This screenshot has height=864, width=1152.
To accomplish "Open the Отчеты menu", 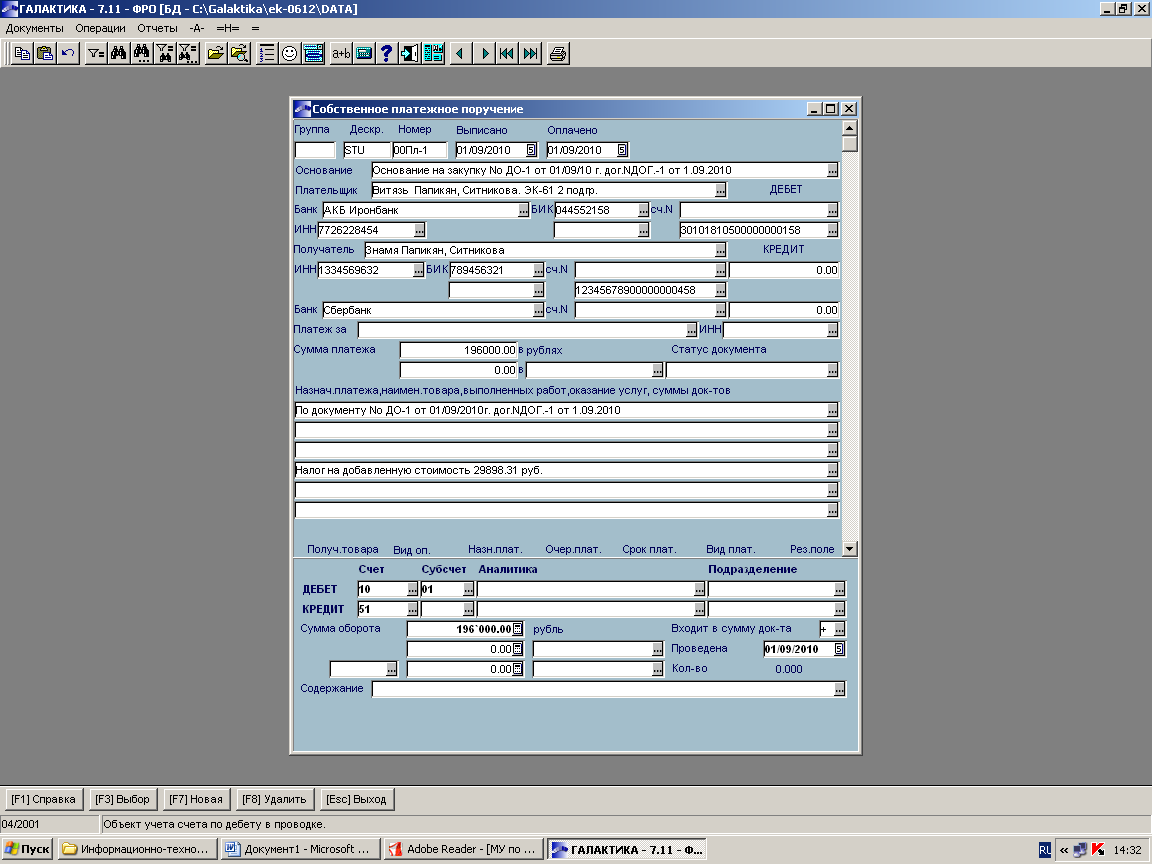I will pos(157,28).
